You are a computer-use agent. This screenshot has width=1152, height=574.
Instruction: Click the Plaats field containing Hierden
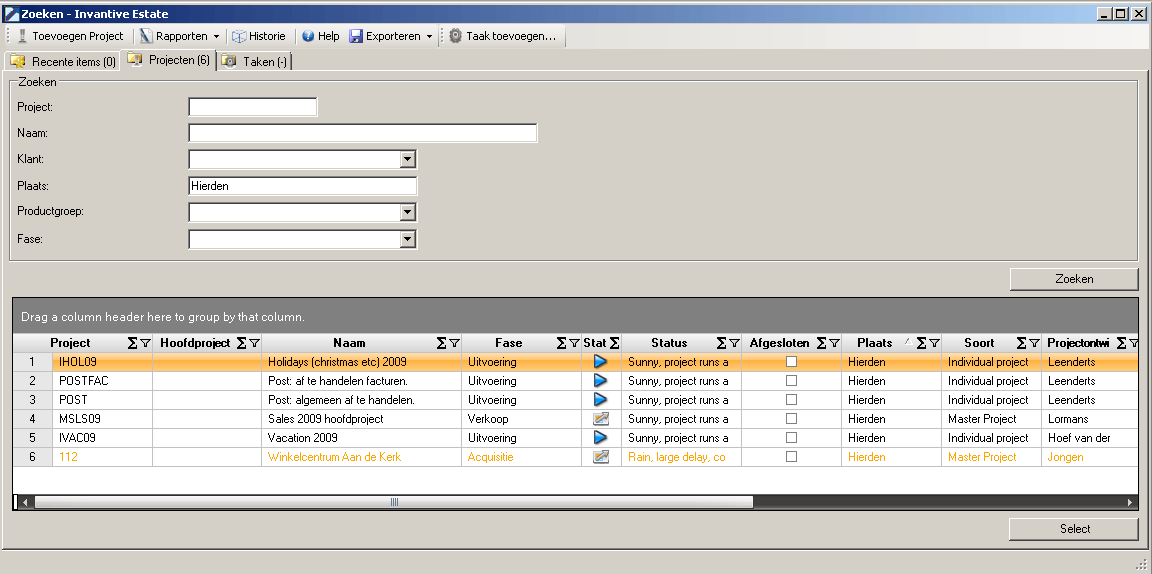pos(303,186)
